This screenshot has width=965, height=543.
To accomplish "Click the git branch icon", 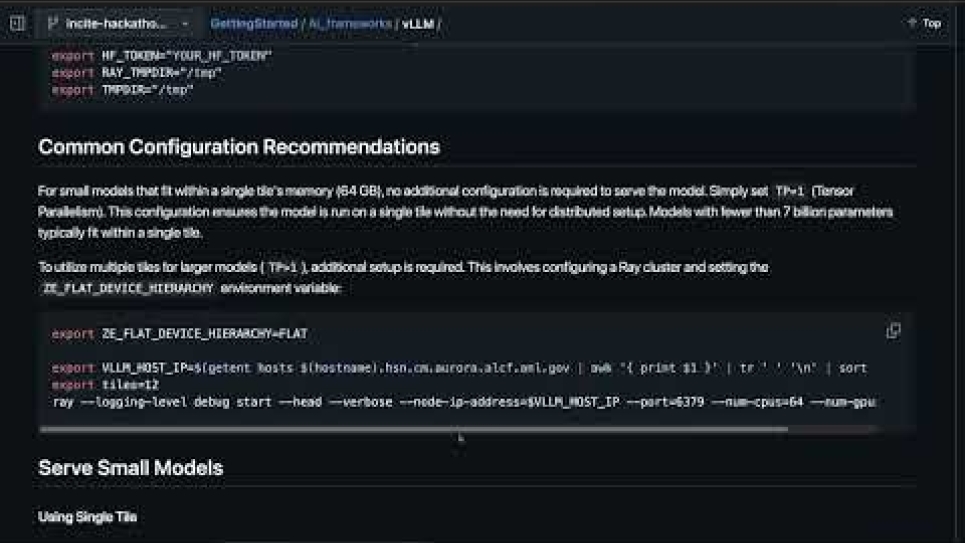I will (x=53, y=23).
